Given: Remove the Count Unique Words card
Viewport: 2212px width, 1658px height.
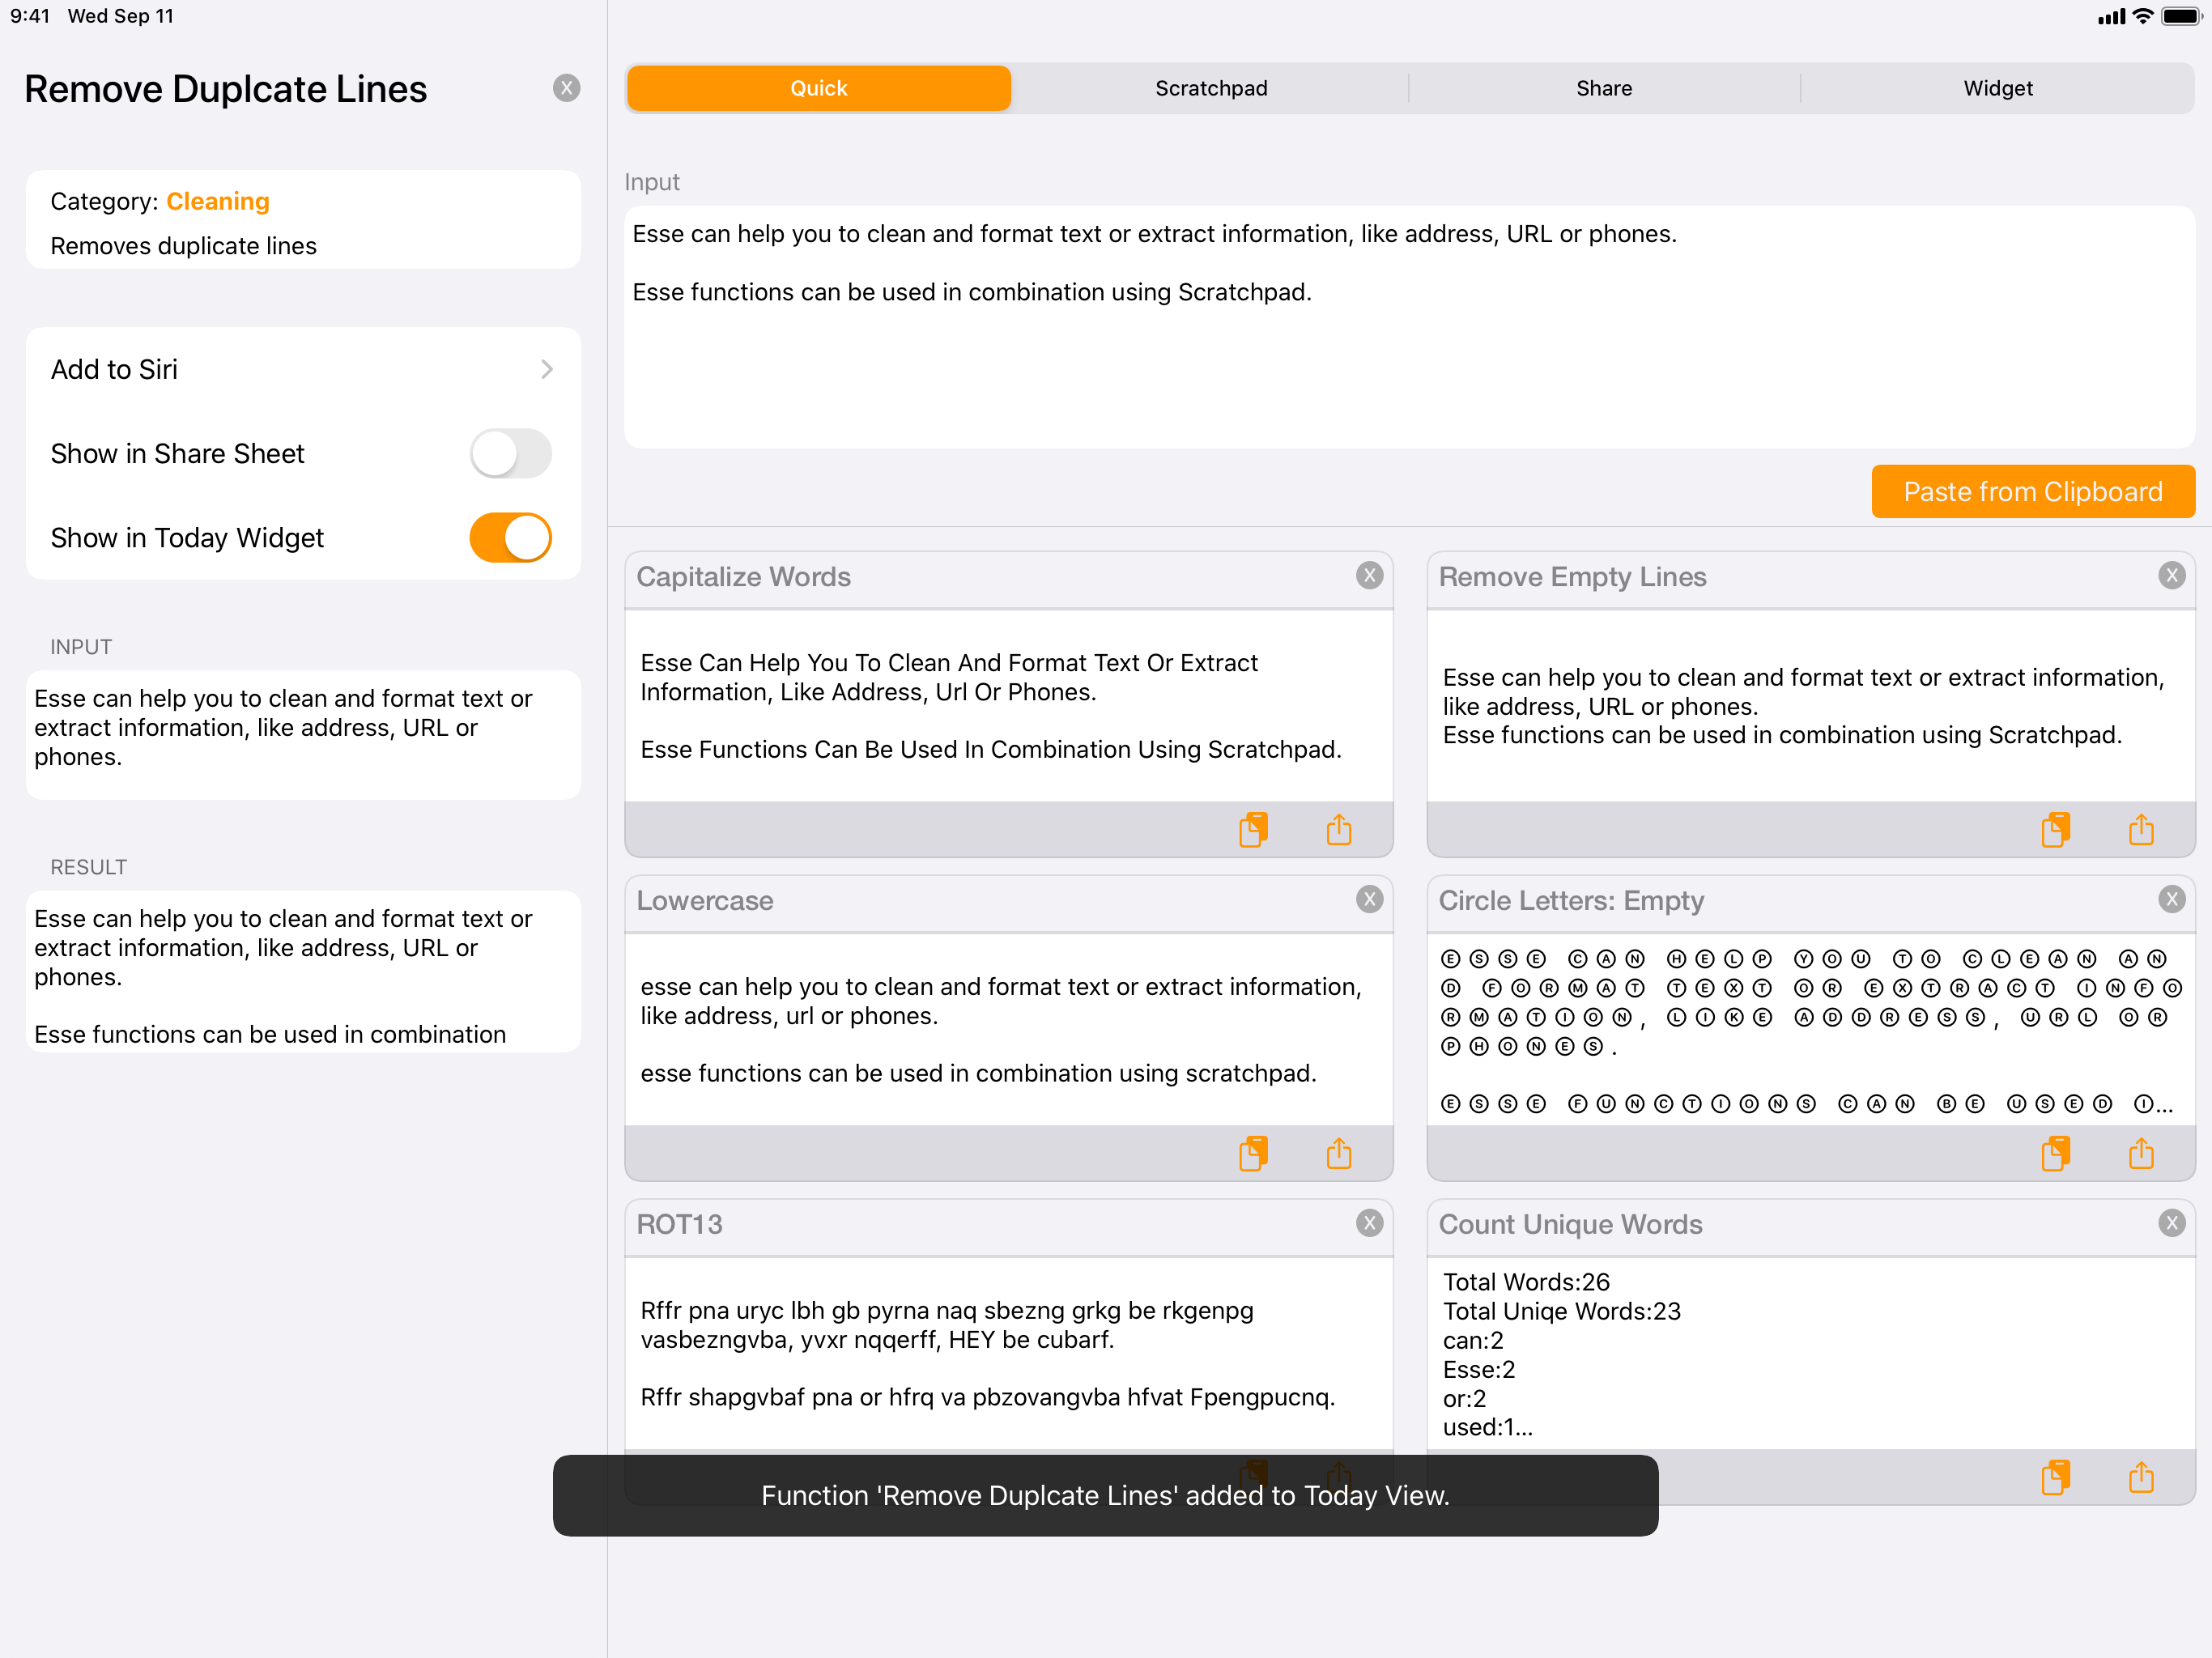Looking at the screenshot, I should tap(2171, 1222).
